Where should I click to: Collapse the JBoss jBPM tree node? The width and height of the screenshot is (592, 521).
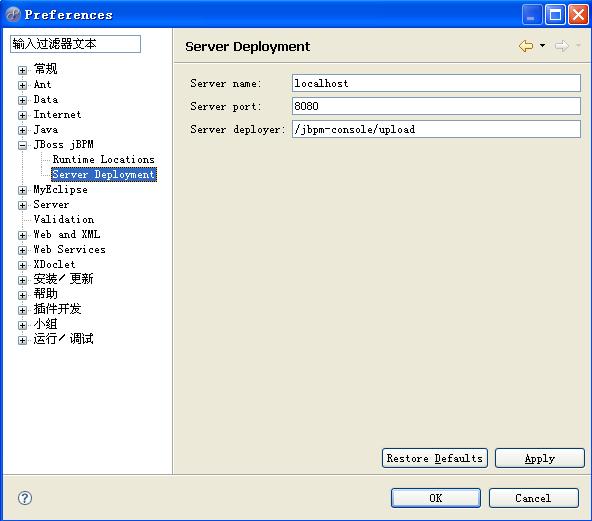[22, 145]
